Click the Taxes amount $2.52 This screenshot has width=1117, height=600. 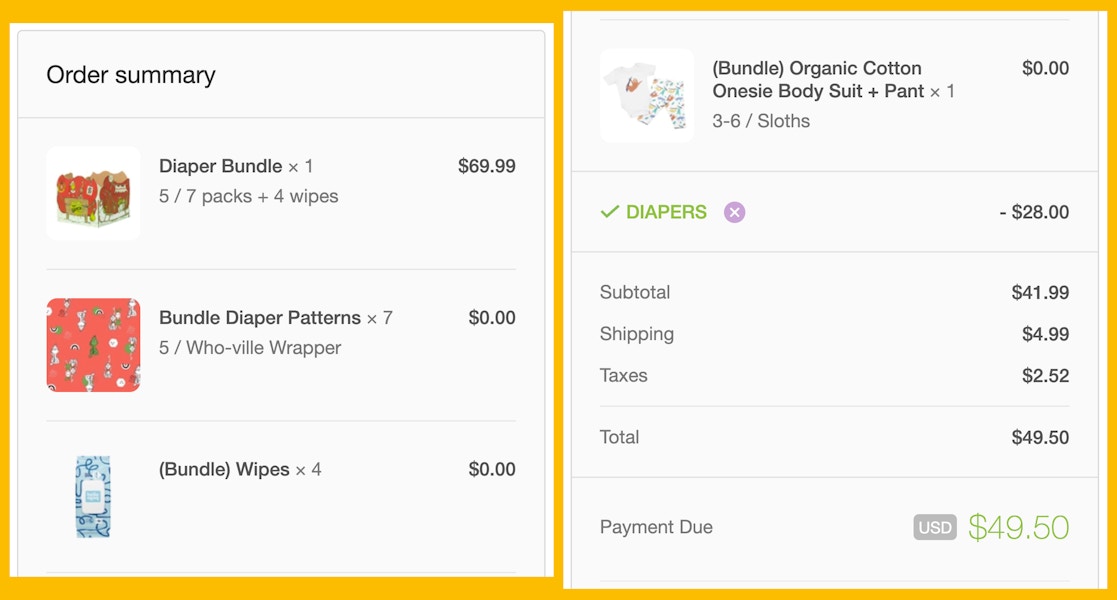click(x=1045, y=376)
